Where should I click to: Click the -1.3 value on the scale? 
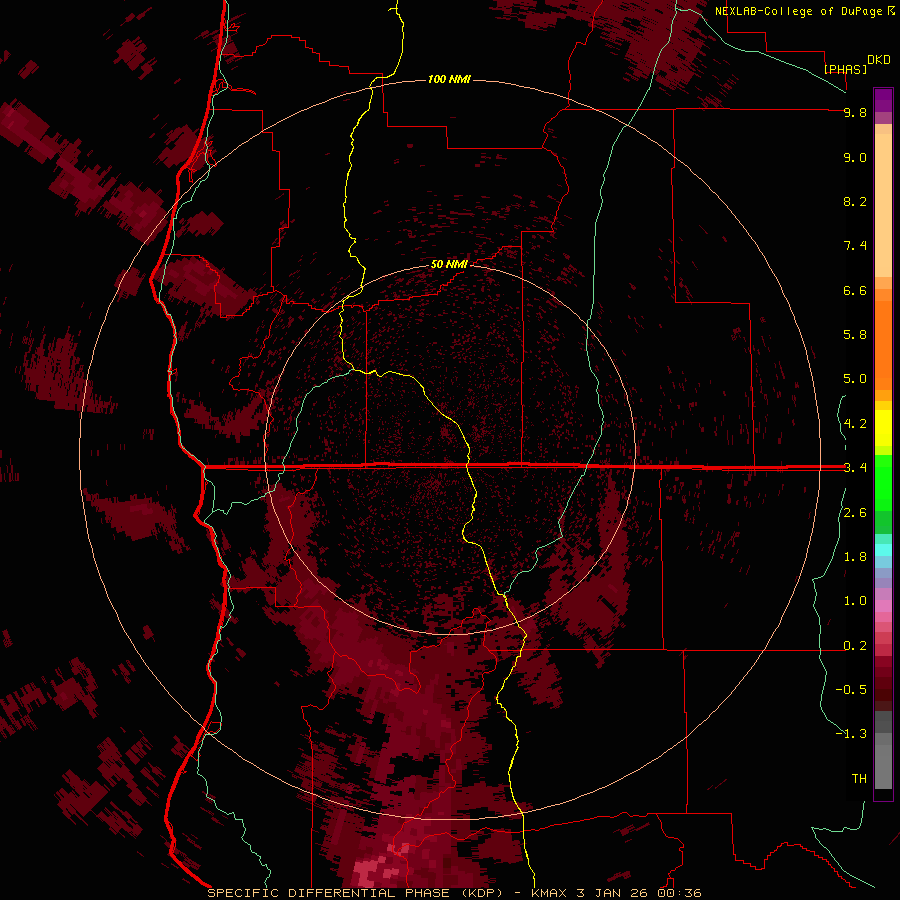851,734
